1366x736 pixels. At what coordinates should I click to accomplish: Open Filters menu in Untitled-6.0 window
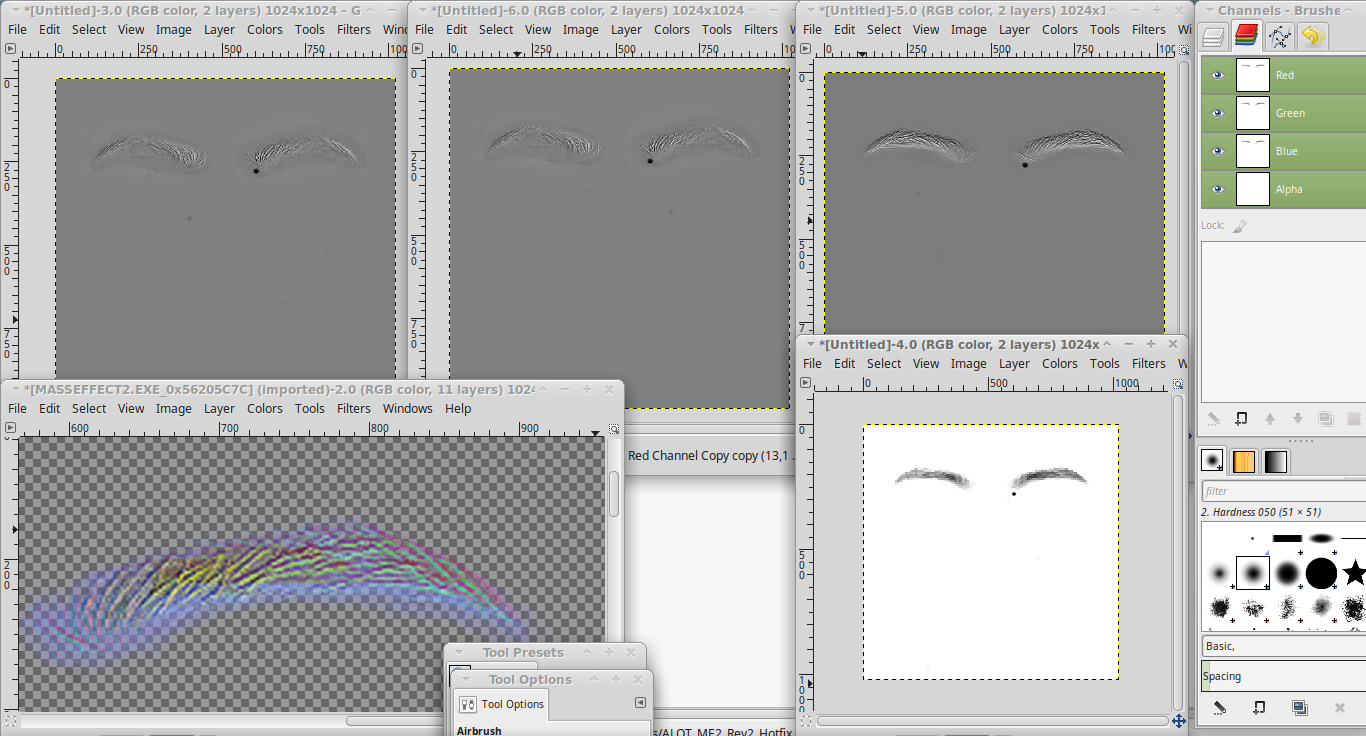[761, 29]
